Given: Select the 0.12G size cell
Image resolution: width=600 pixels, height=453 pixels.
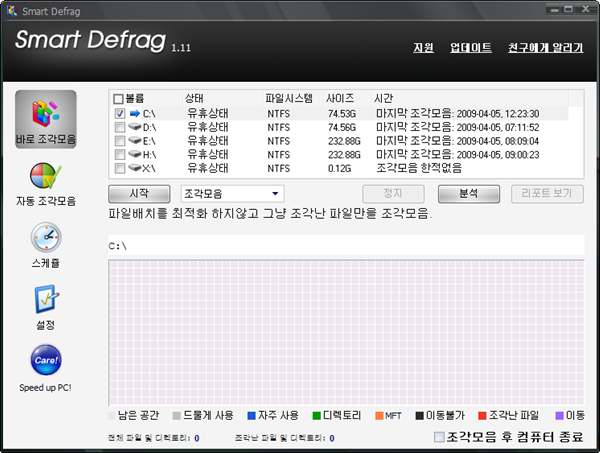Looking at the screenshot, I should pos(339,168).
